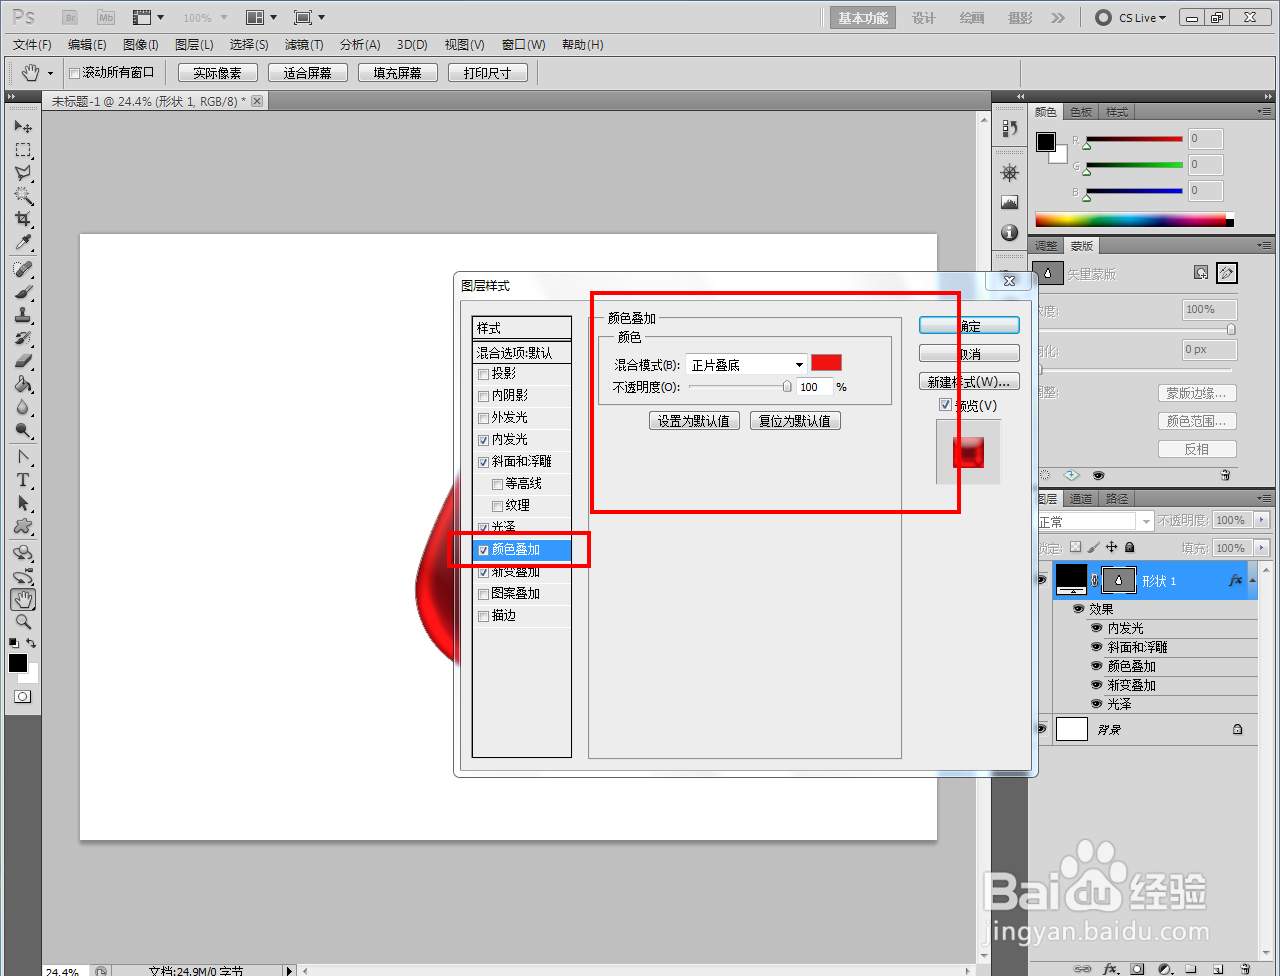Click the 复位为默认值 button

click(x=795, y=421)
